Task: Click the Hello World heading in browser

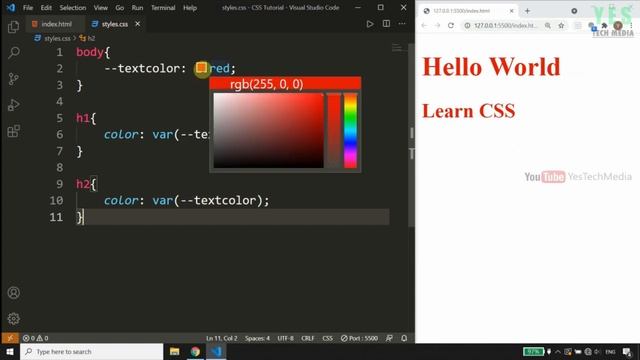Action: coord(491,67)
